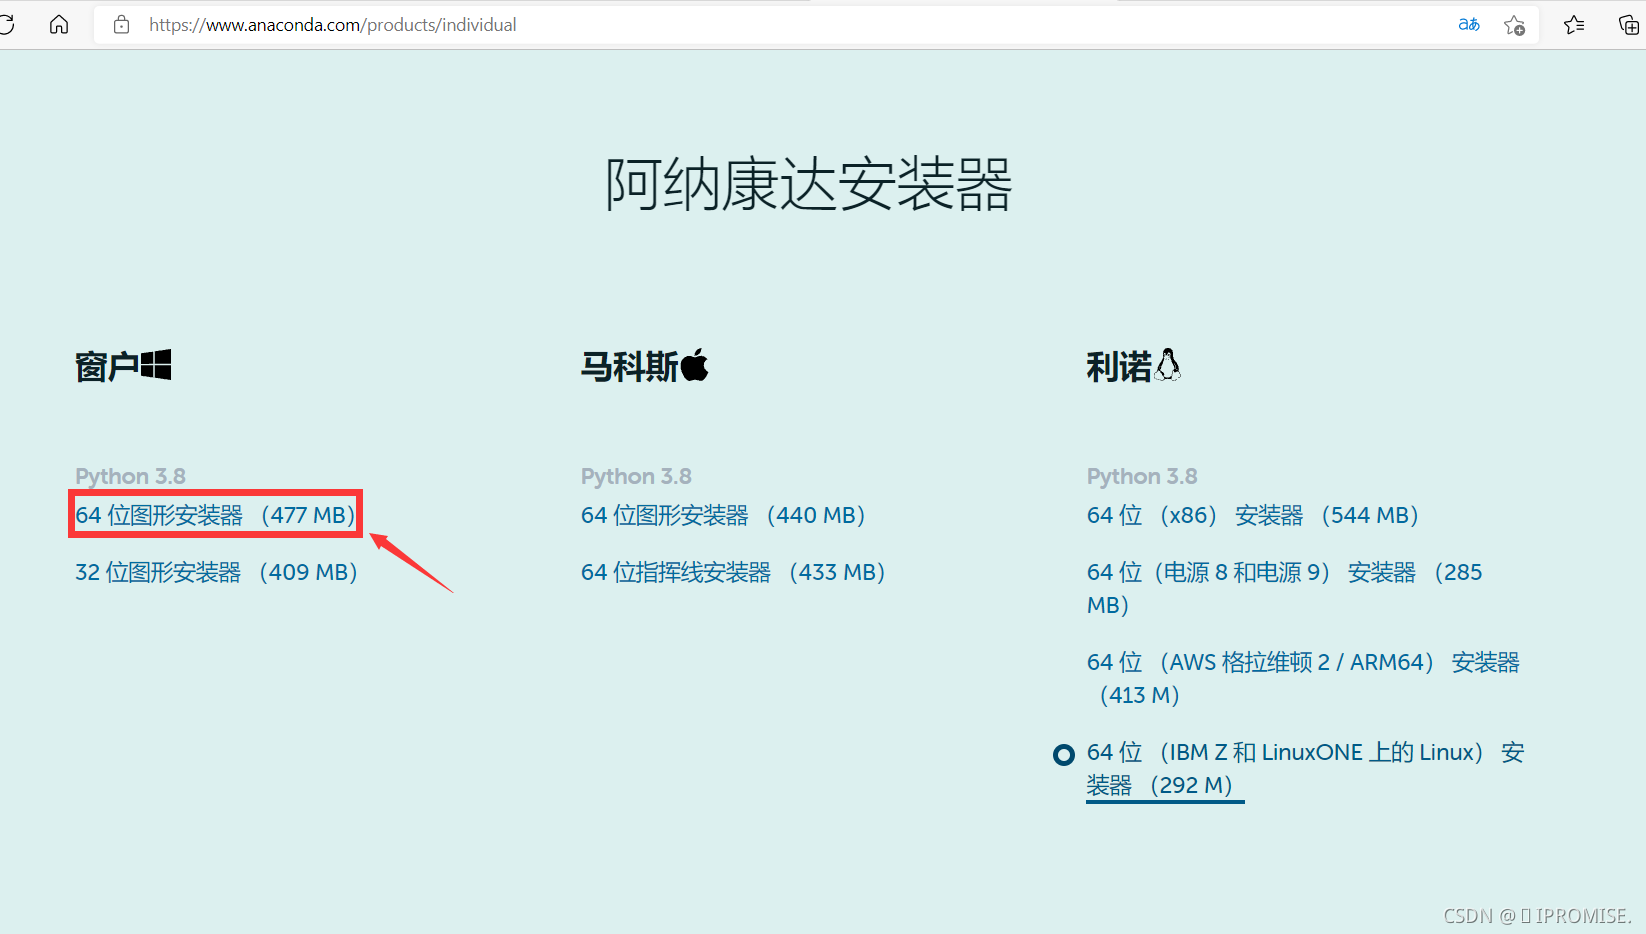Click the Linux penguin beside 利诺

pos(1169,364)
